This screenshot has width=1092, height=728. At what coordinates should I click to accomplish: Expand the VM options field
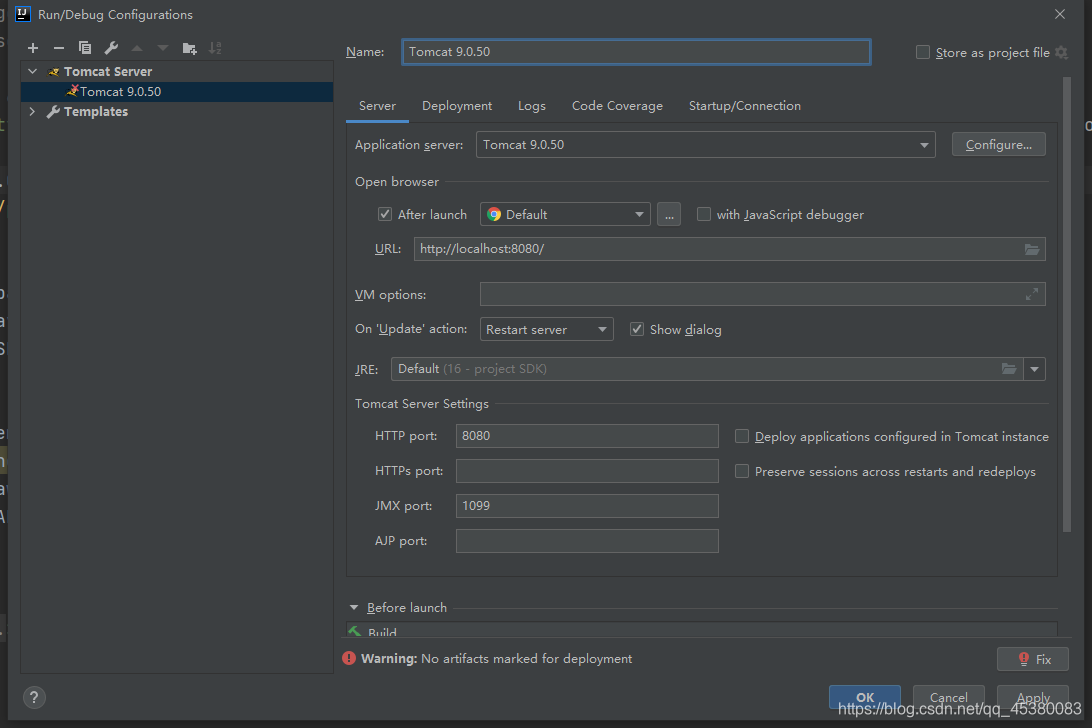(x=1032, y=295)
